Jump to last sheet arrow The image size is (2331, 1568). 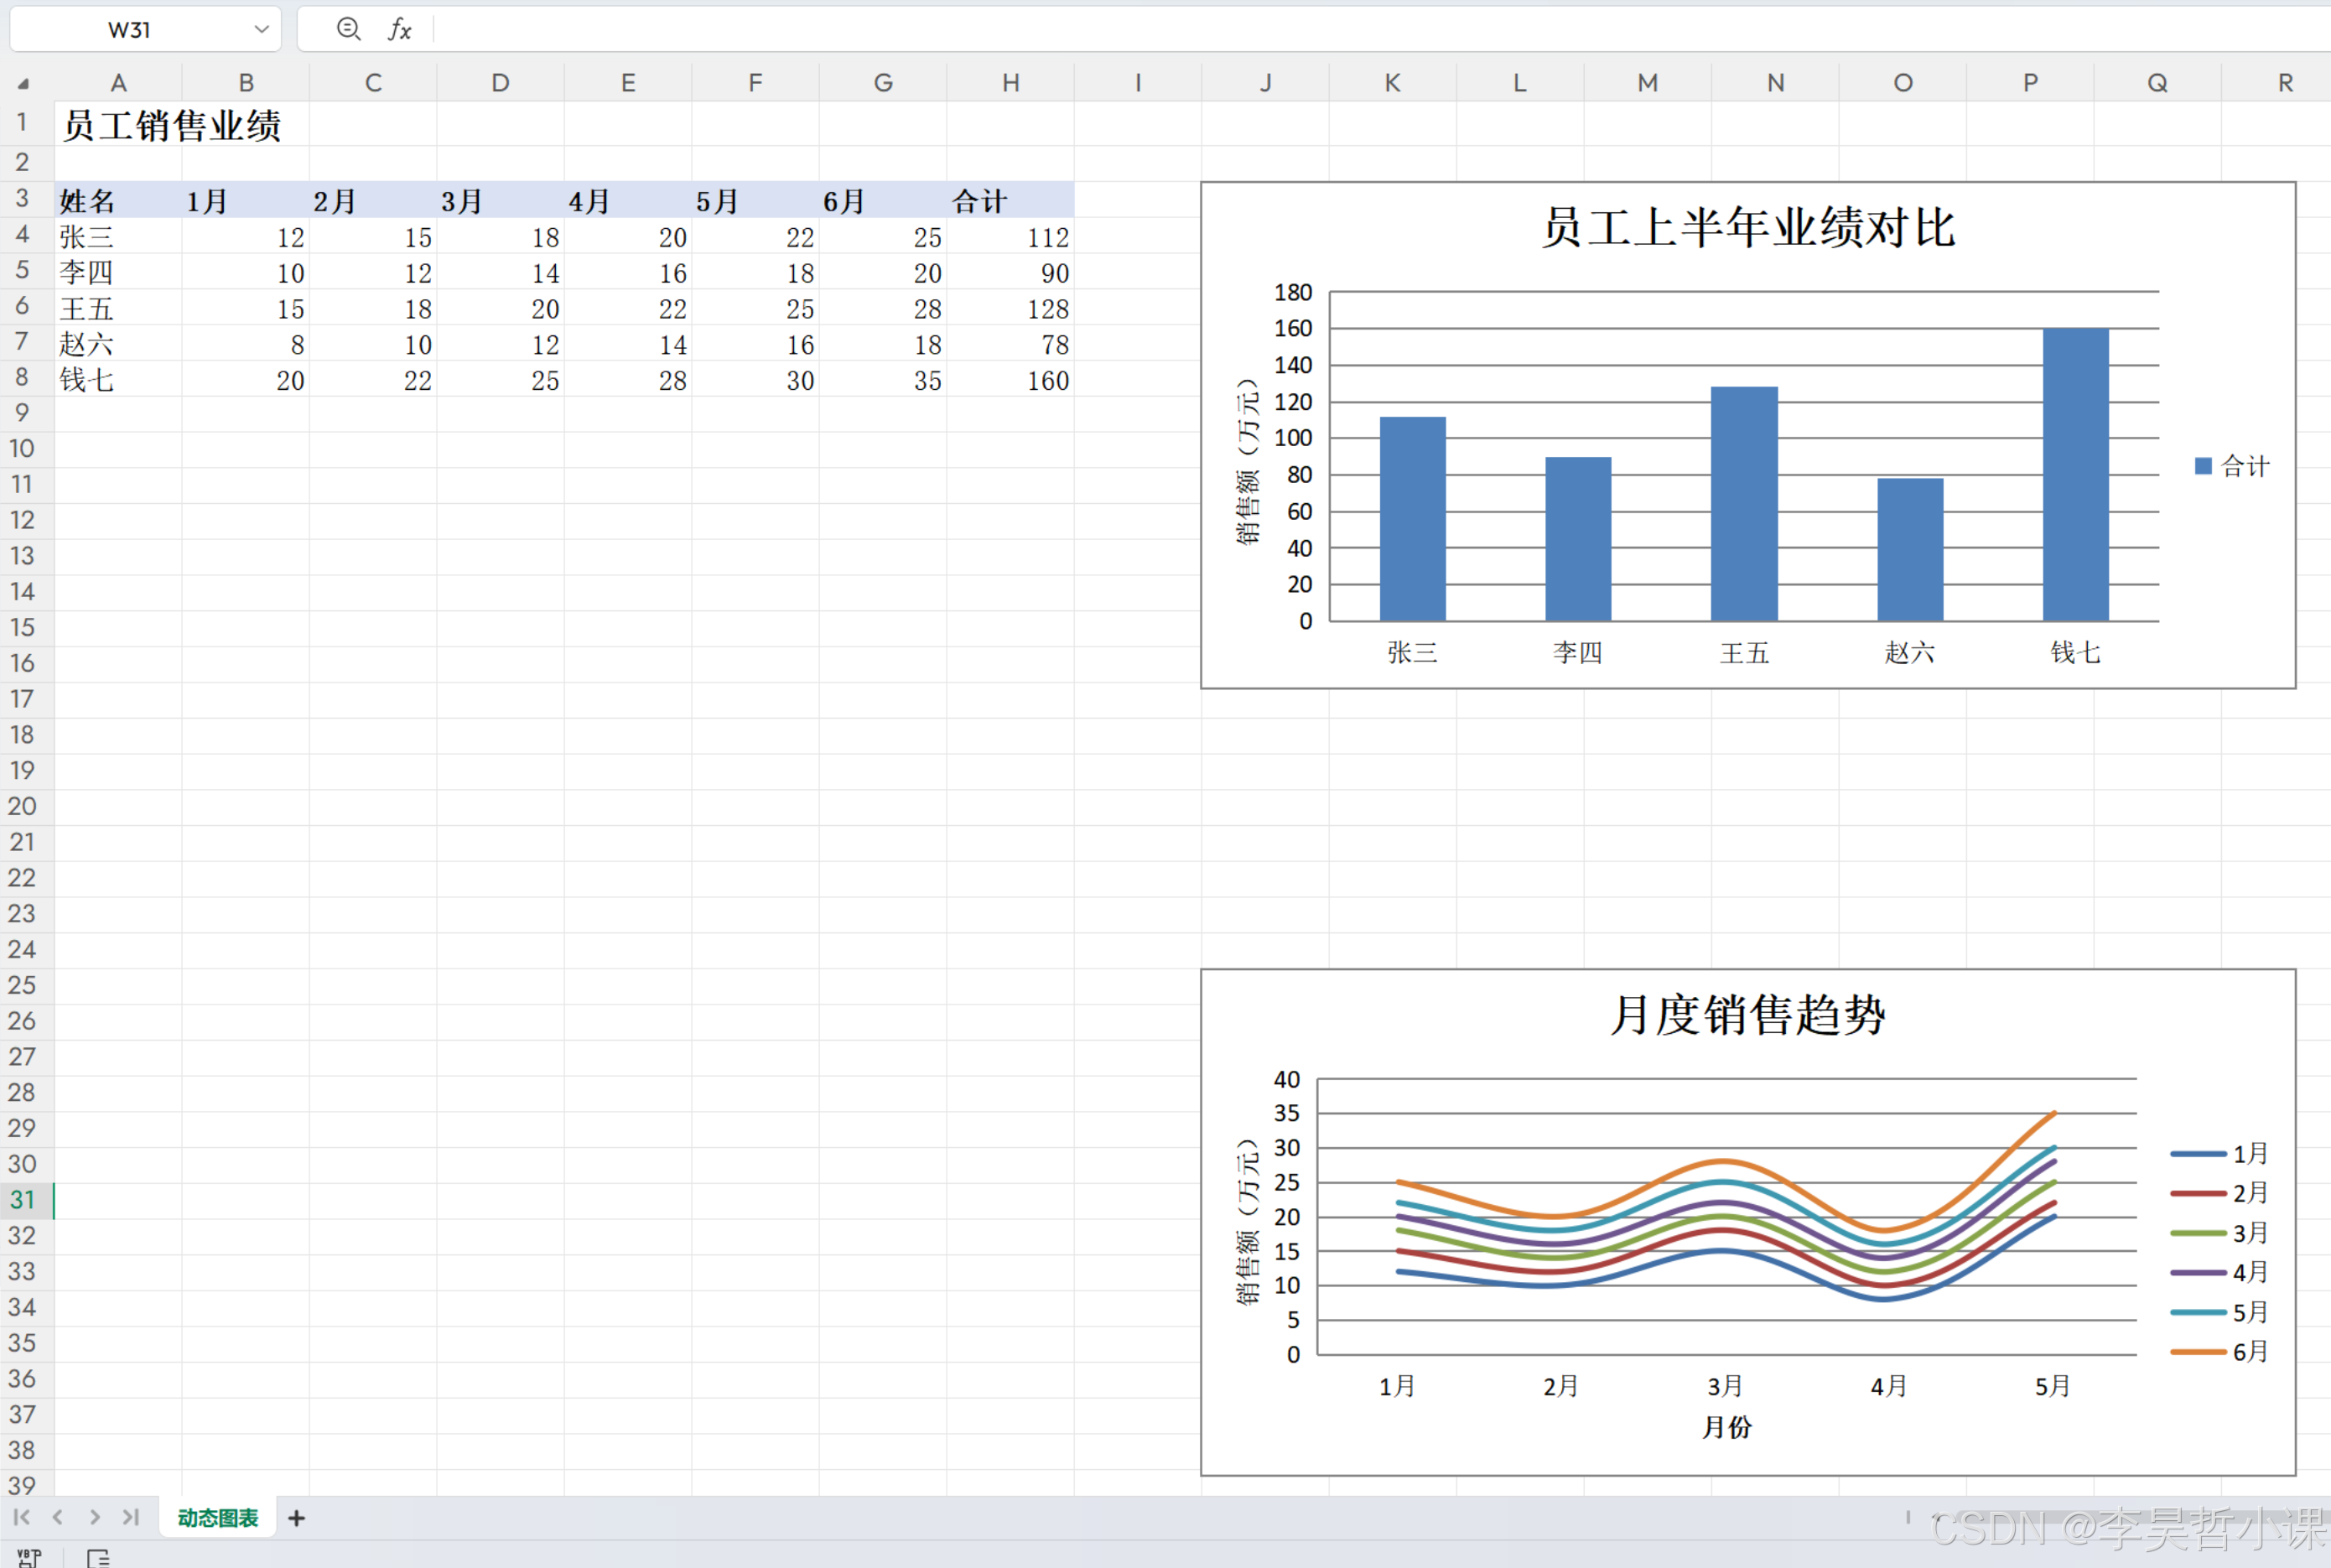click(x=131, y=1517)
